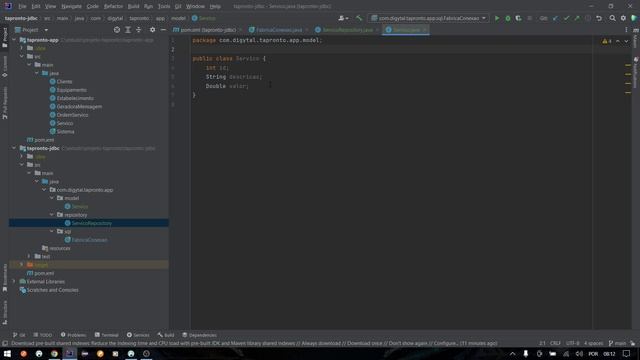The width and height of the screenshot is (640, 360).
Task: Collapse all icon in Project panel header
Action: 138,30
